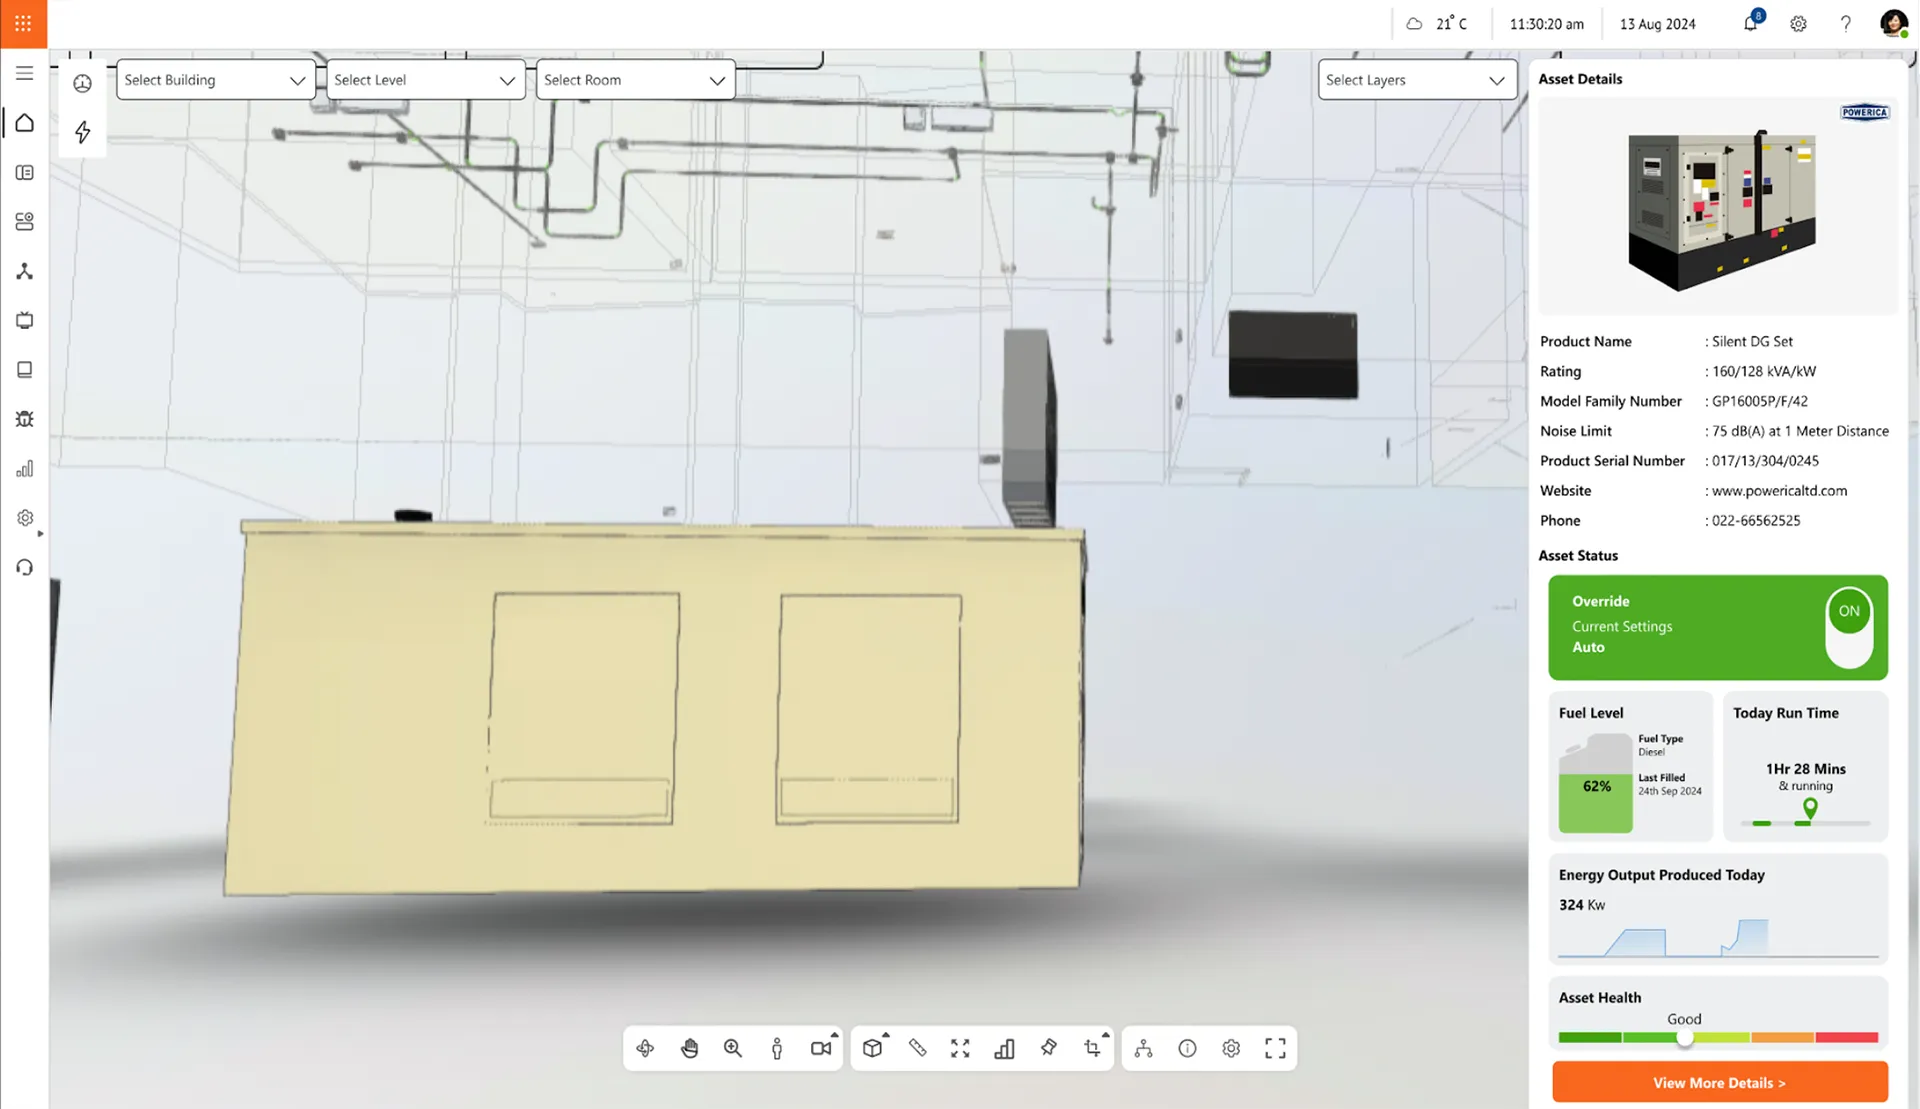1920x1109 pixels.
Task: Click the section crop tool
Action: [1092, 1048]
